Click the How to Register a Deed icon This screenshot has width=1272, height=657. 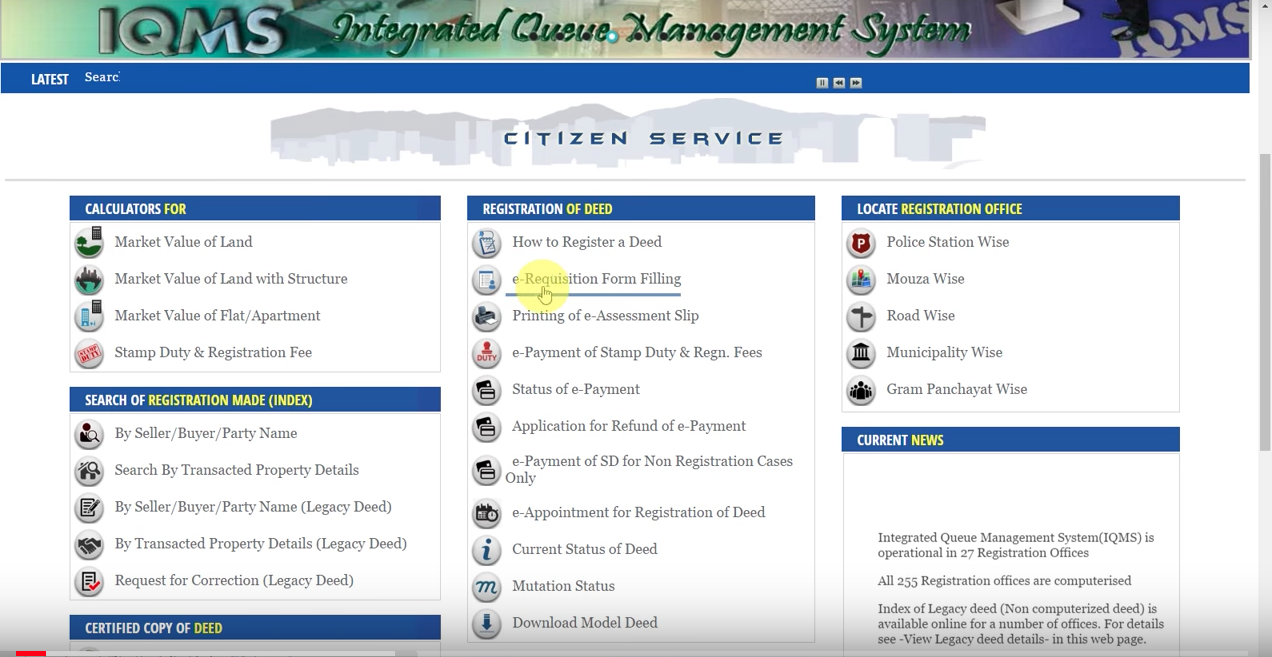[x=487, y=243]
